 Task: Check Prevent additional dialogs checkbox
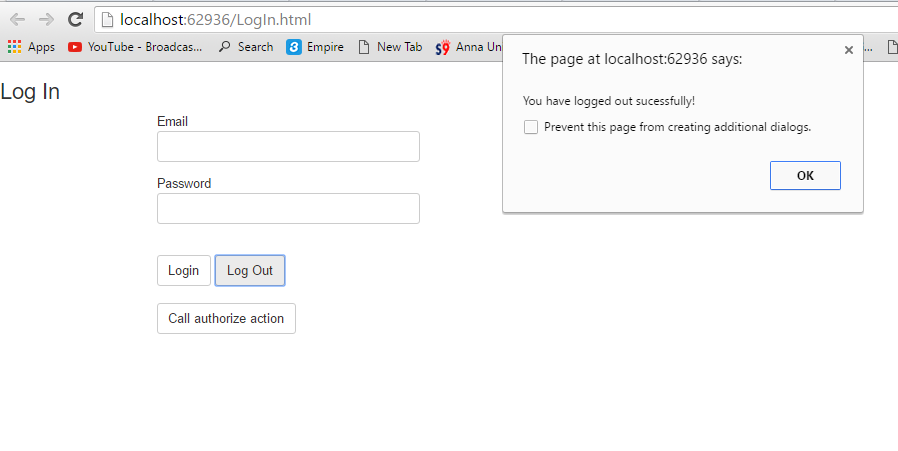pos(531,127)
